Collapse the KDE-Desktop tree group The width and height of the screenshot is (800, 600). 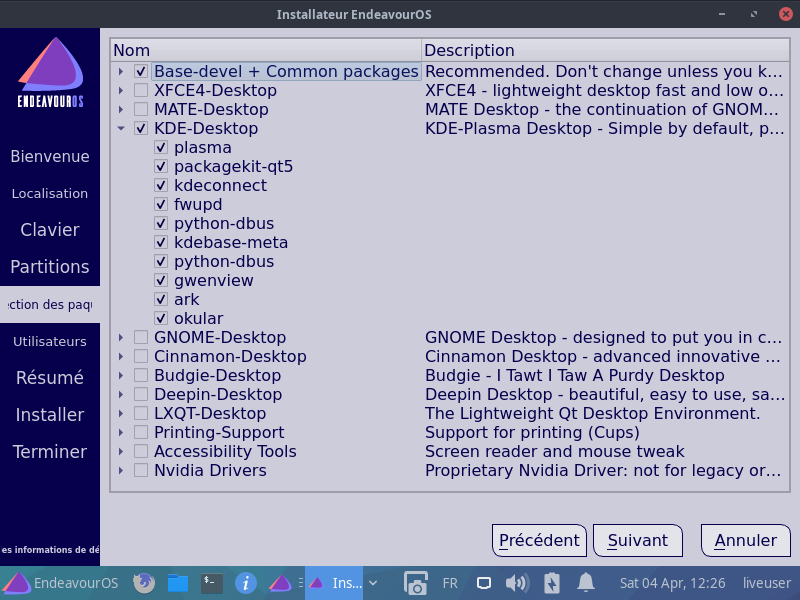121,129
